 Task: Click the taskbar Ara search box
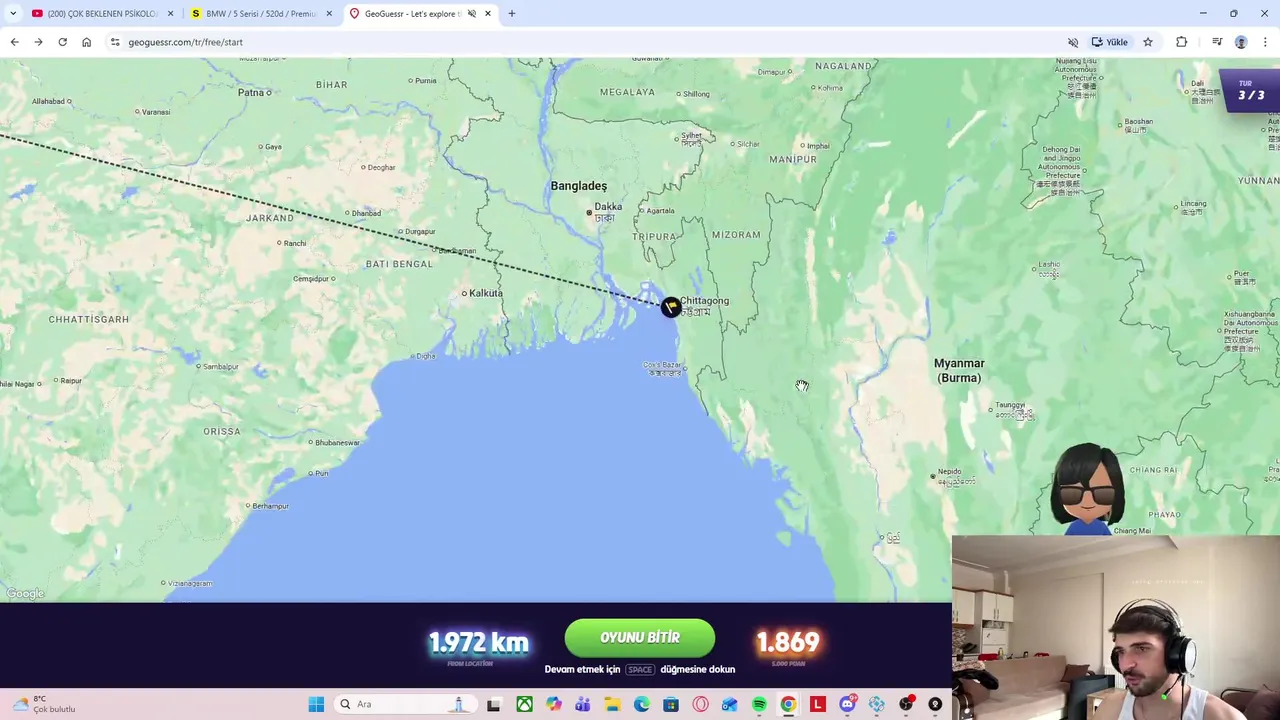click(x=405, y=704)
